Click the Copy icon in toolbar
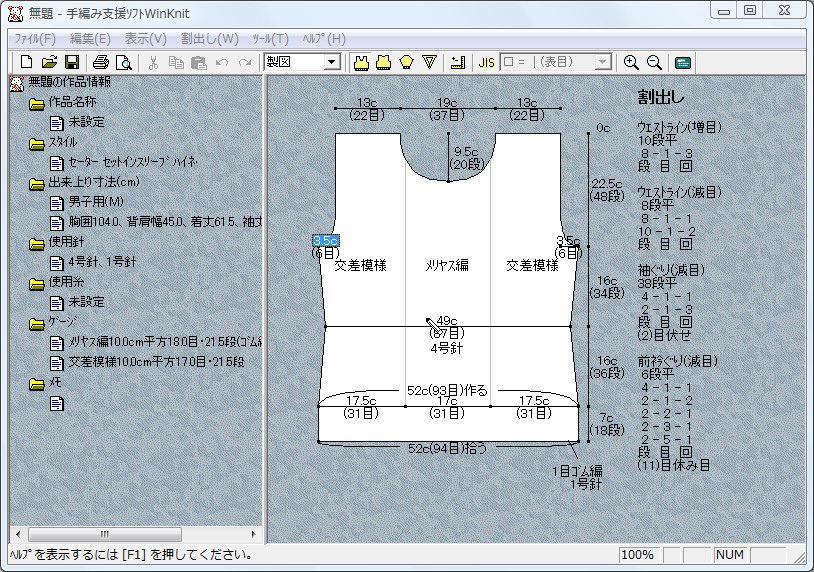 point(176,62)
